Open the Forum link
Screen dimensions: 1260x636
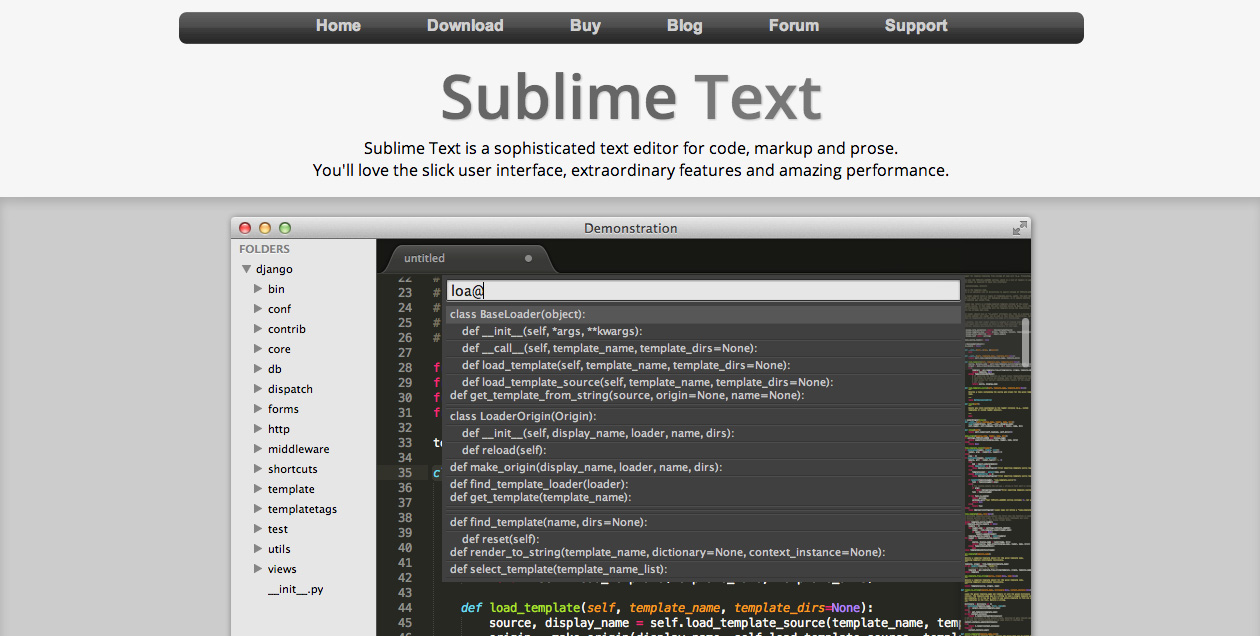[794, 26]
